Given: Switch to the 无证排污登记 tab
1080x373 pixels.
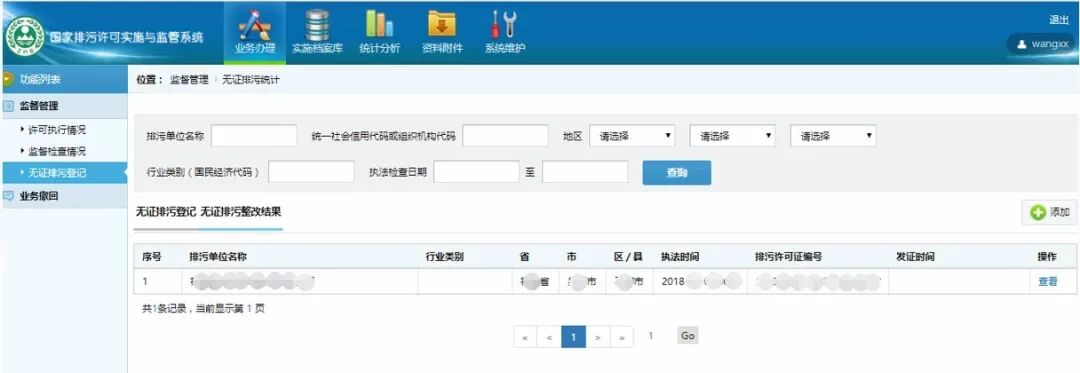Looking at the screenshot, I should [x=165, y=212].
